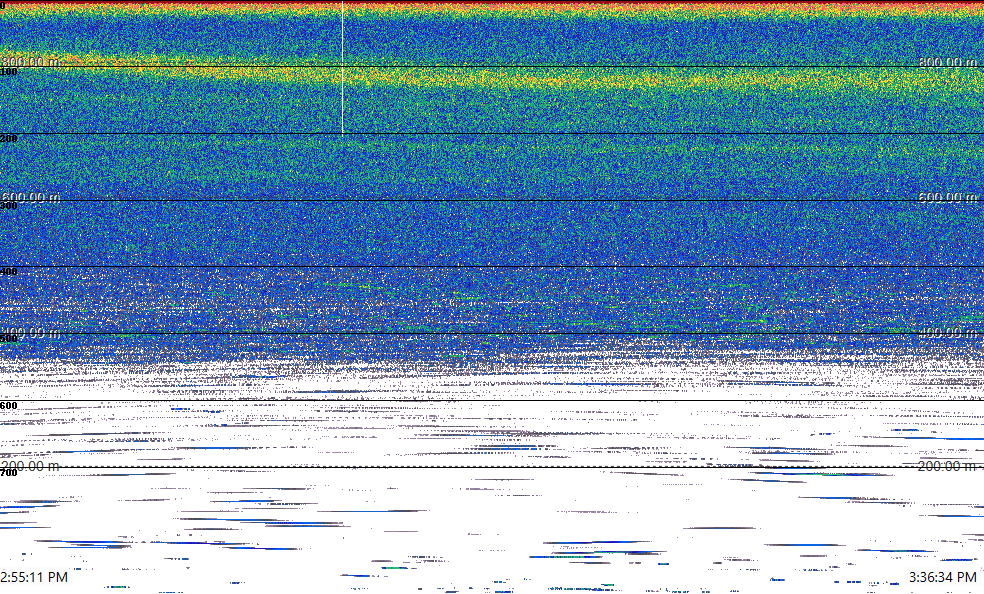This screenshot has height=594, width=984.
Task: Click the right-side 600.00 m range label
Action: click(948, 197)
